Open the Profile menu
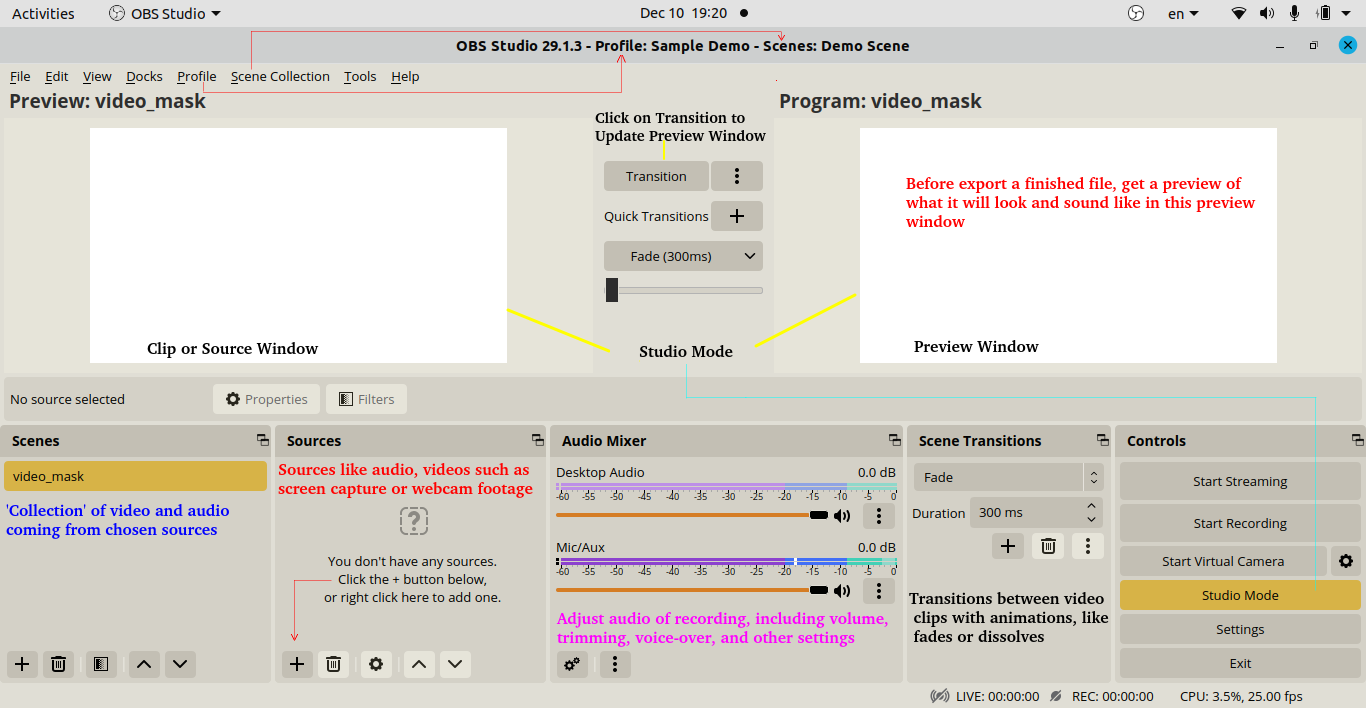 tap(197, 76)
